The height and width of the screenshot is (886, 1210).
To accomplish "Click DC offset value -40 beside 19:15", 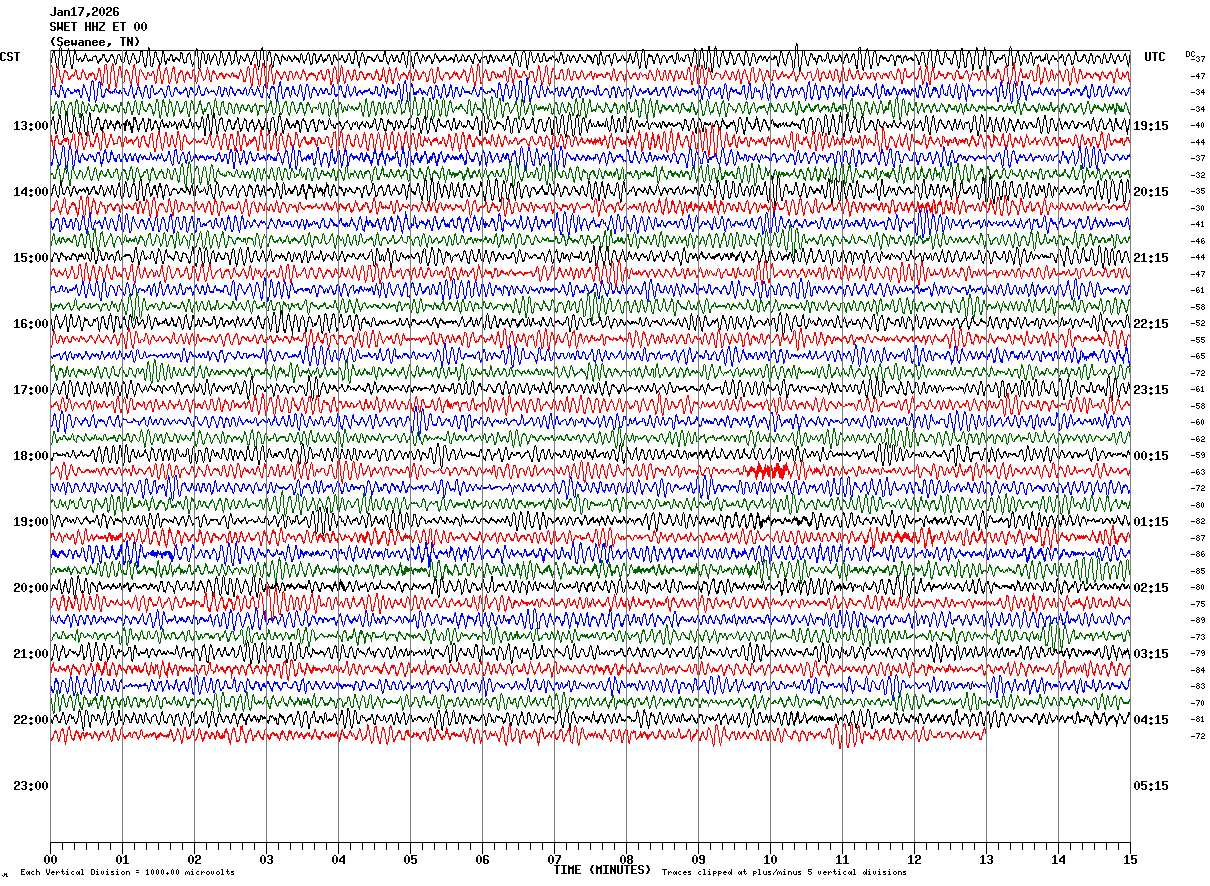I will coord(1197,125).
